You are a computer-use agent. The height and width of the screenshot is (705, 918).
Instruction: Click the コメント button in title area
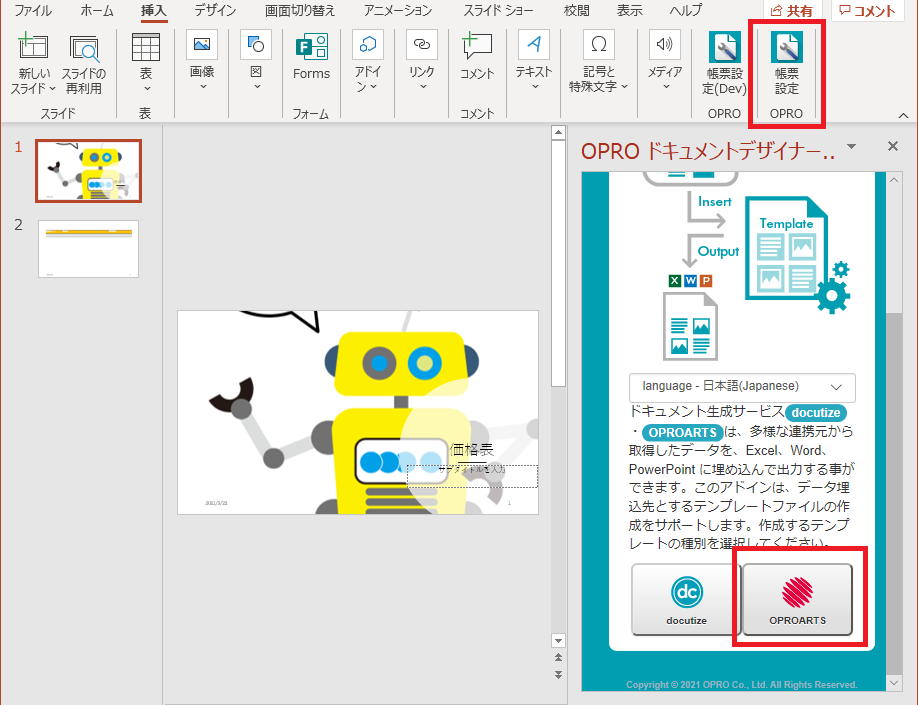click(868, 11)
